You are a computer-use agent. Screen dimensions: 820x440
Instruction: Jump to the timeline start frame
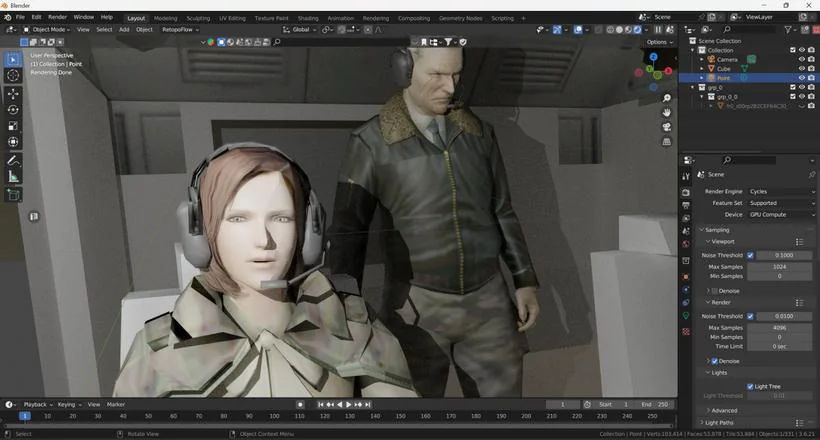pos(321,404)
